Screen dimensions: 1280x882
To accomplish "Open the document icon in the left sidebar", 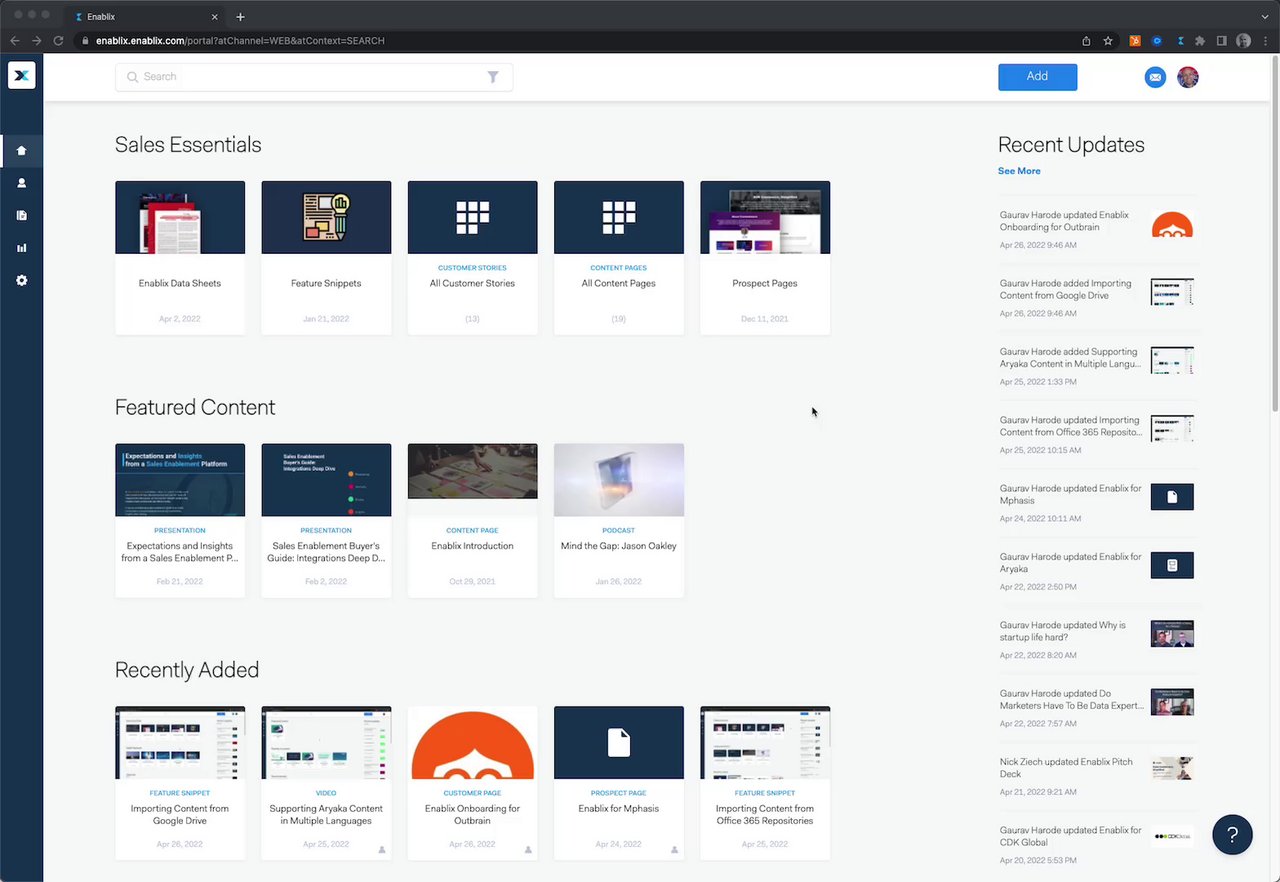I will (x=22, y=215).
